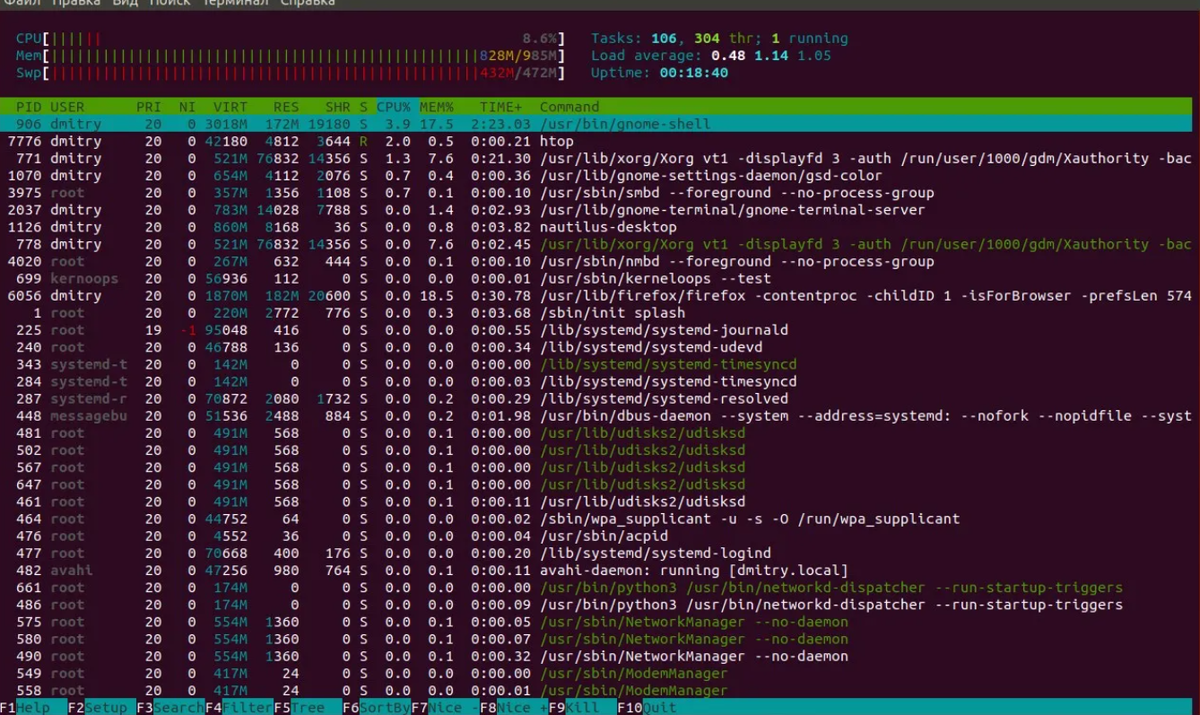Sort by the PRI column header
The height and width of the screenshot is (715, 1200).
pyautogui.click(x=149, y=107)
